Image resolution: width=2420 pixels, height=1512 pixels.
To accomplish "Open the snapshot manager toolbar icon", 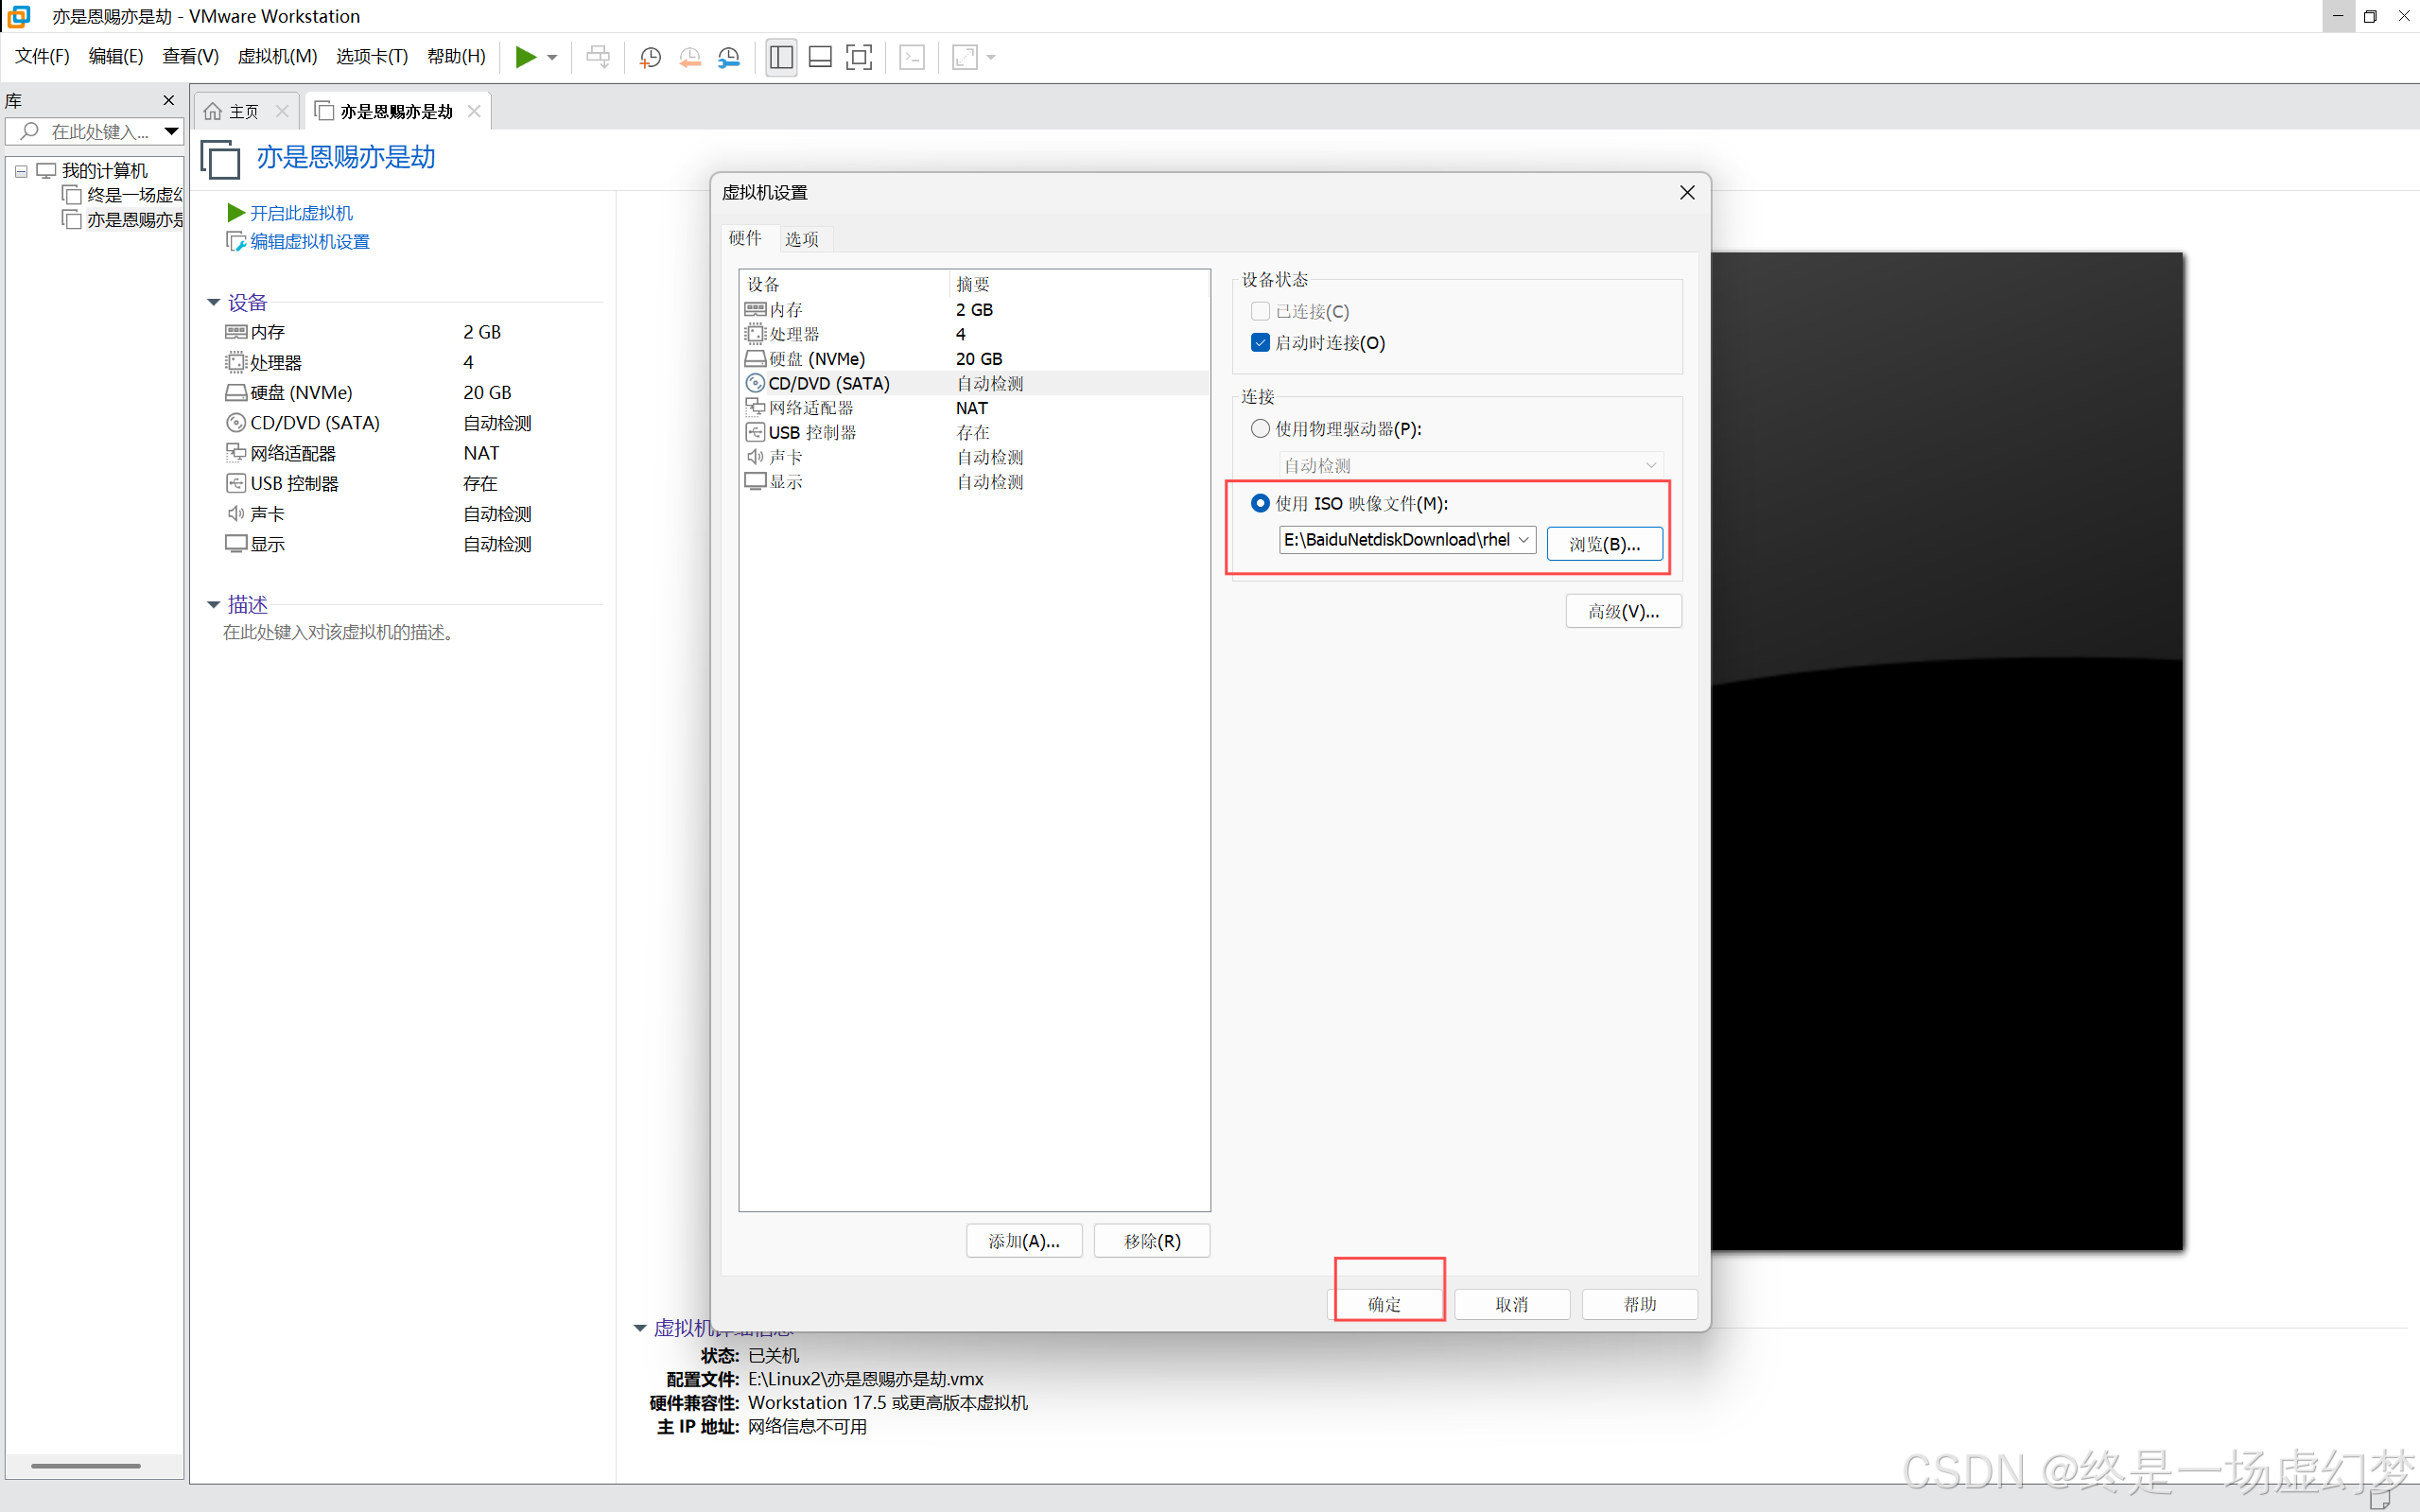I will pyautogui.click(x=729, y=57).
